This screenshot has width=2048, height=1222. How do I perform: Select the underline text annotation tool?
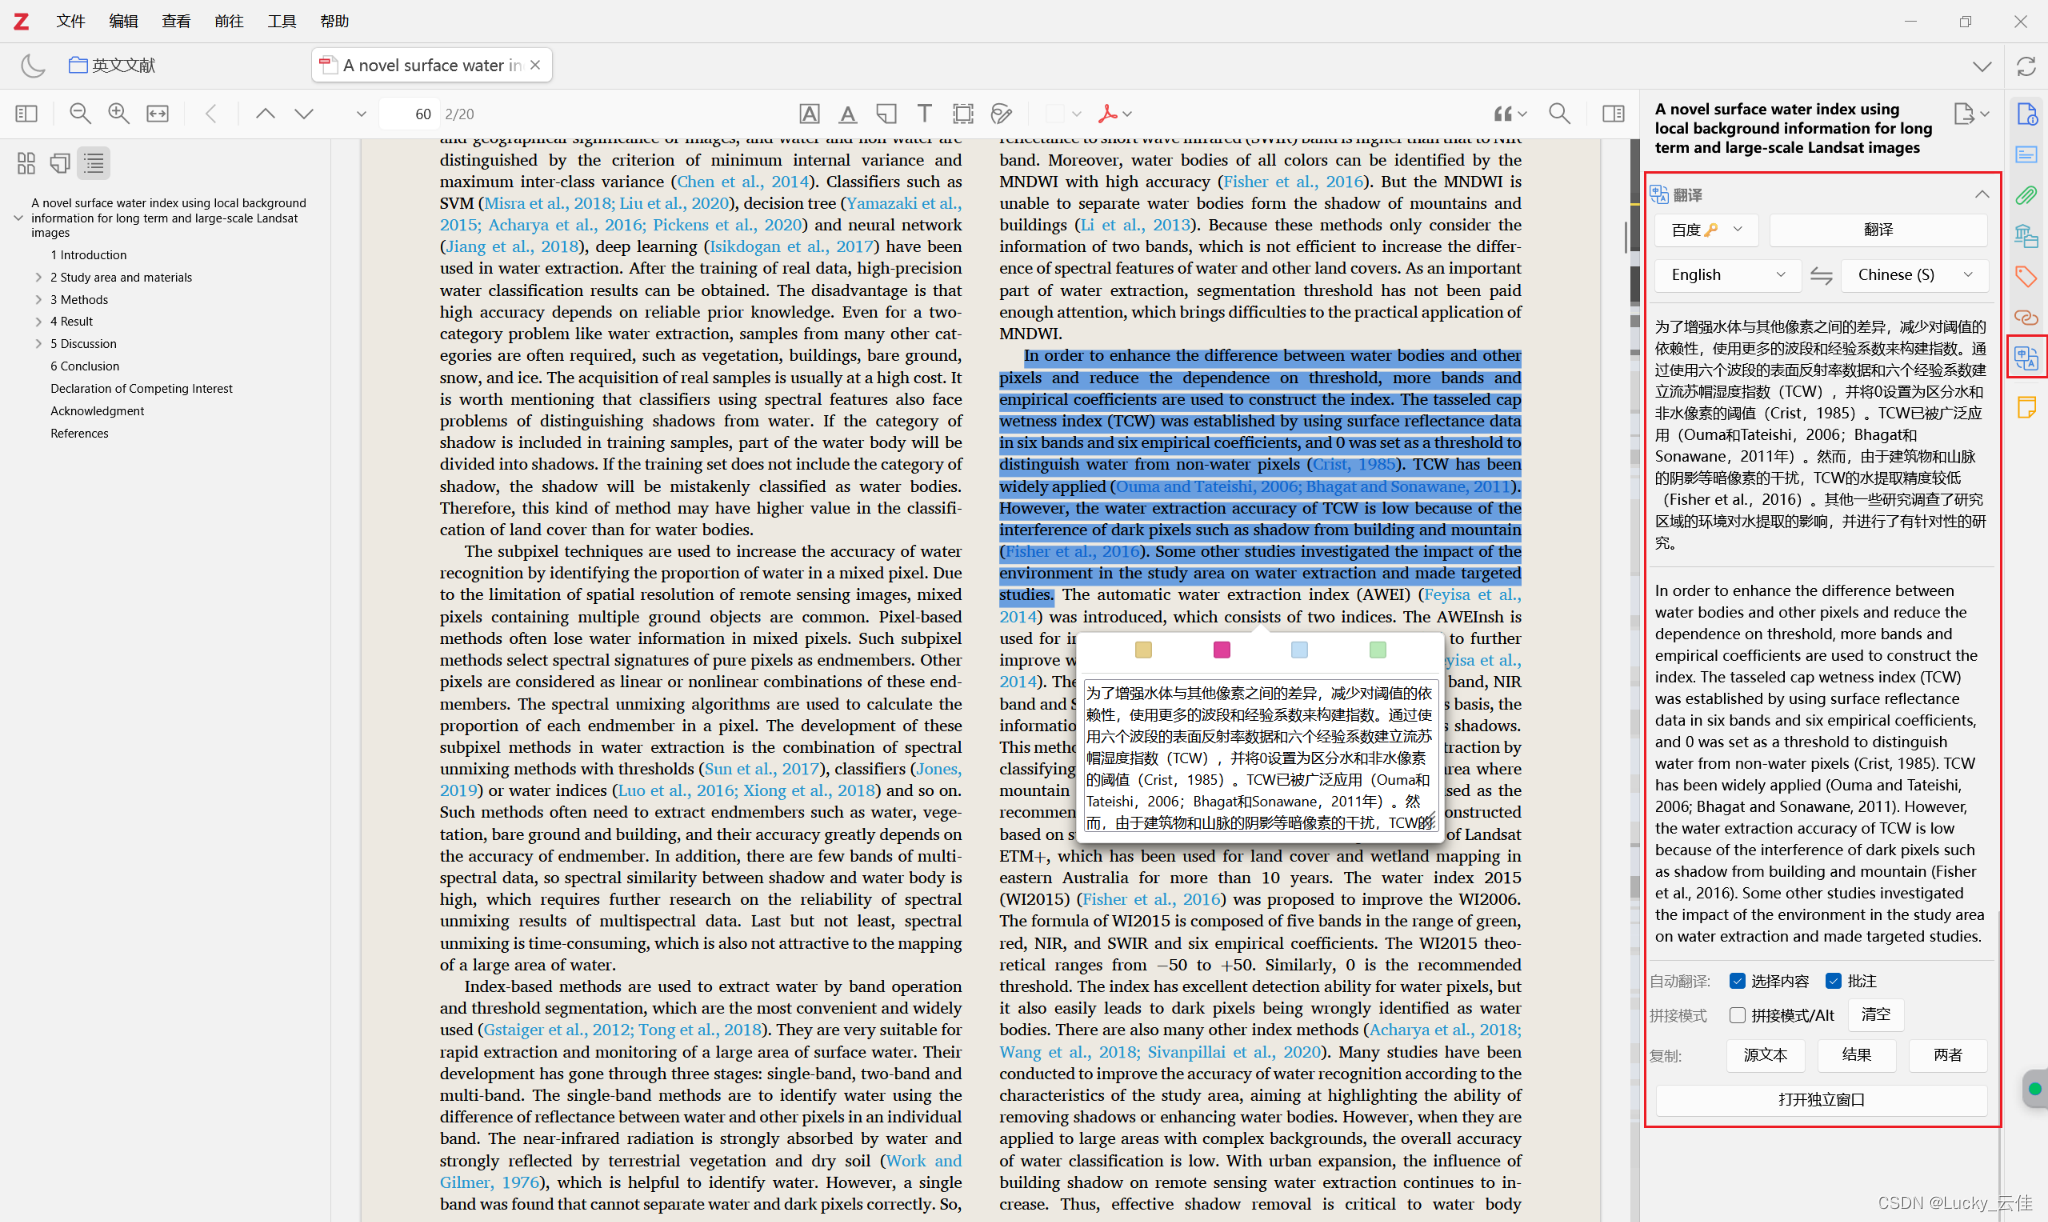pyautogui.click(x=847, y=114)
